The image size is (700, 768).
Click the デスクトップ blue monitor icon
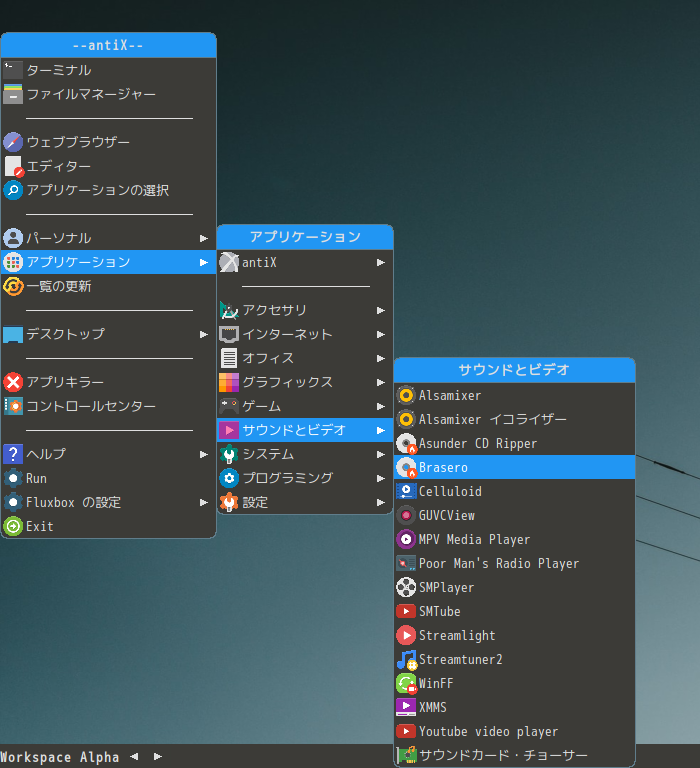[x=13, y=334]
